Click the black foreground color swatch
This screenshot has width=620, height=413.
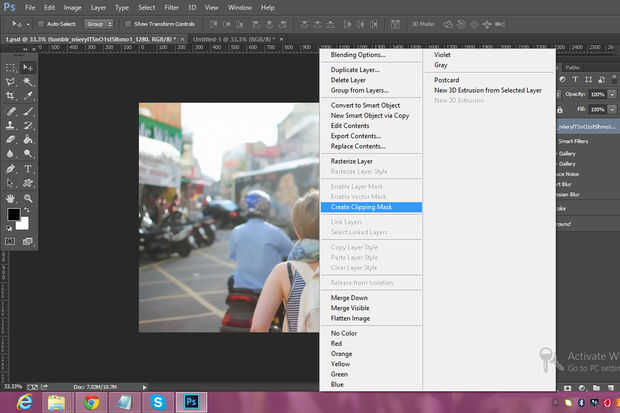tap(14, 214)
